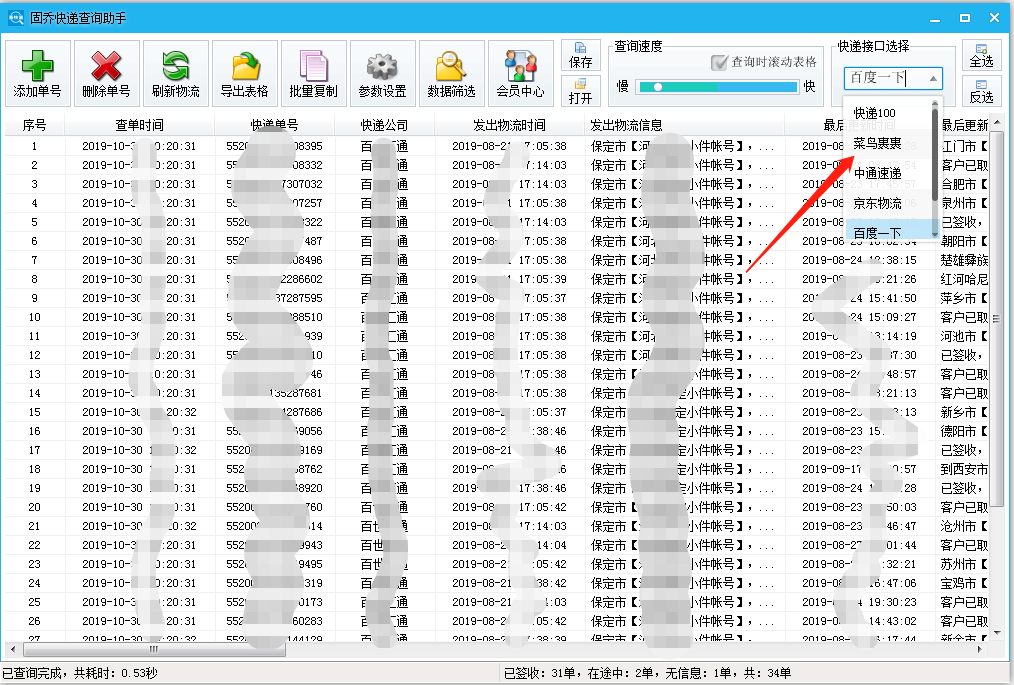The image size is (1014, 685).
Task: Select 中通速递 from dropdown list
Action: (877, 173)
